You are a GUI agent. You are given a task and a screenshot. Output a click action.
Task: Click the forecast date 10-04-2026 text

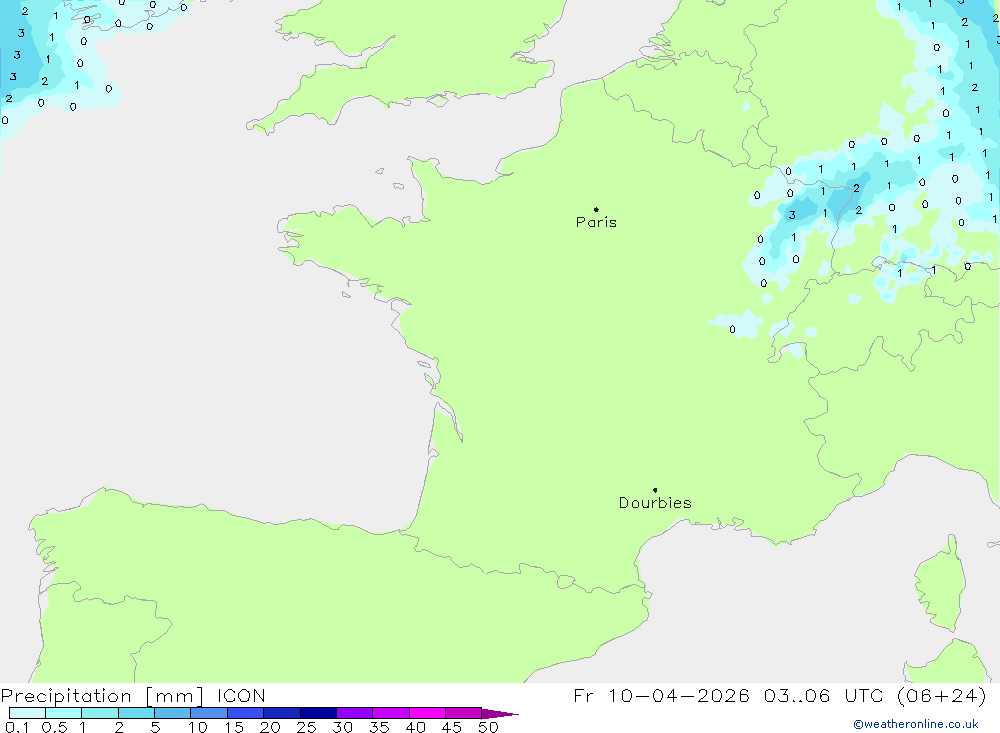pyautogui.click(x=684, y=696)
